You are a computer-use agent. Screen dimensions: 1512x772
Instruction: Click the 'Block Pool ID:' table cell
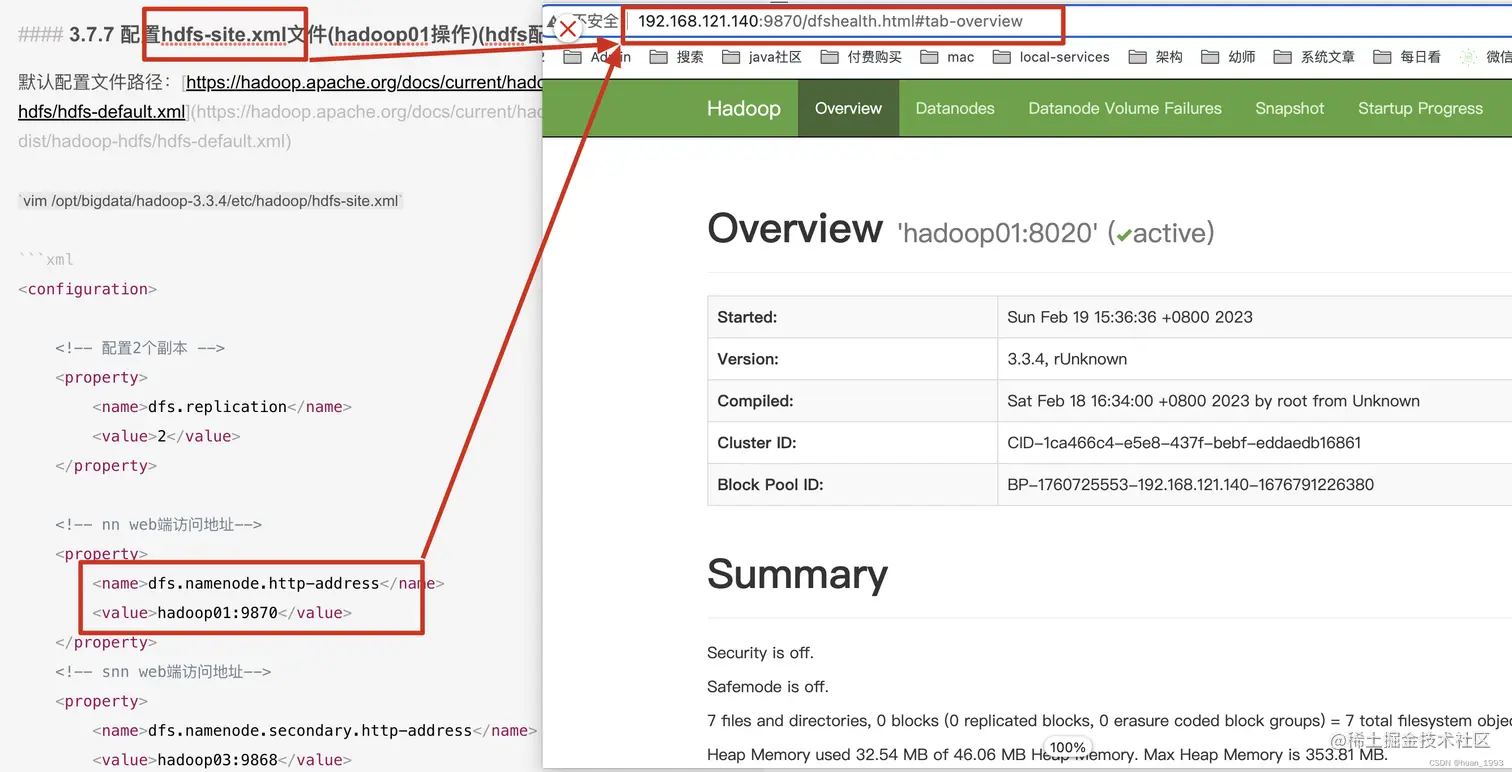(x=852, y=485)
